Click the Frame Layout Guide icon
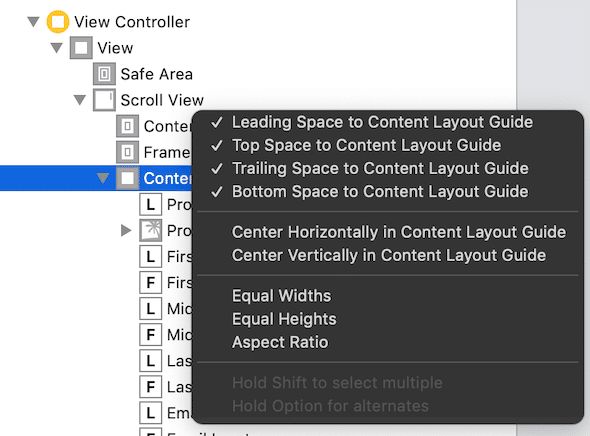This screenshot has width=590, height=436. (x=127, y=152)
